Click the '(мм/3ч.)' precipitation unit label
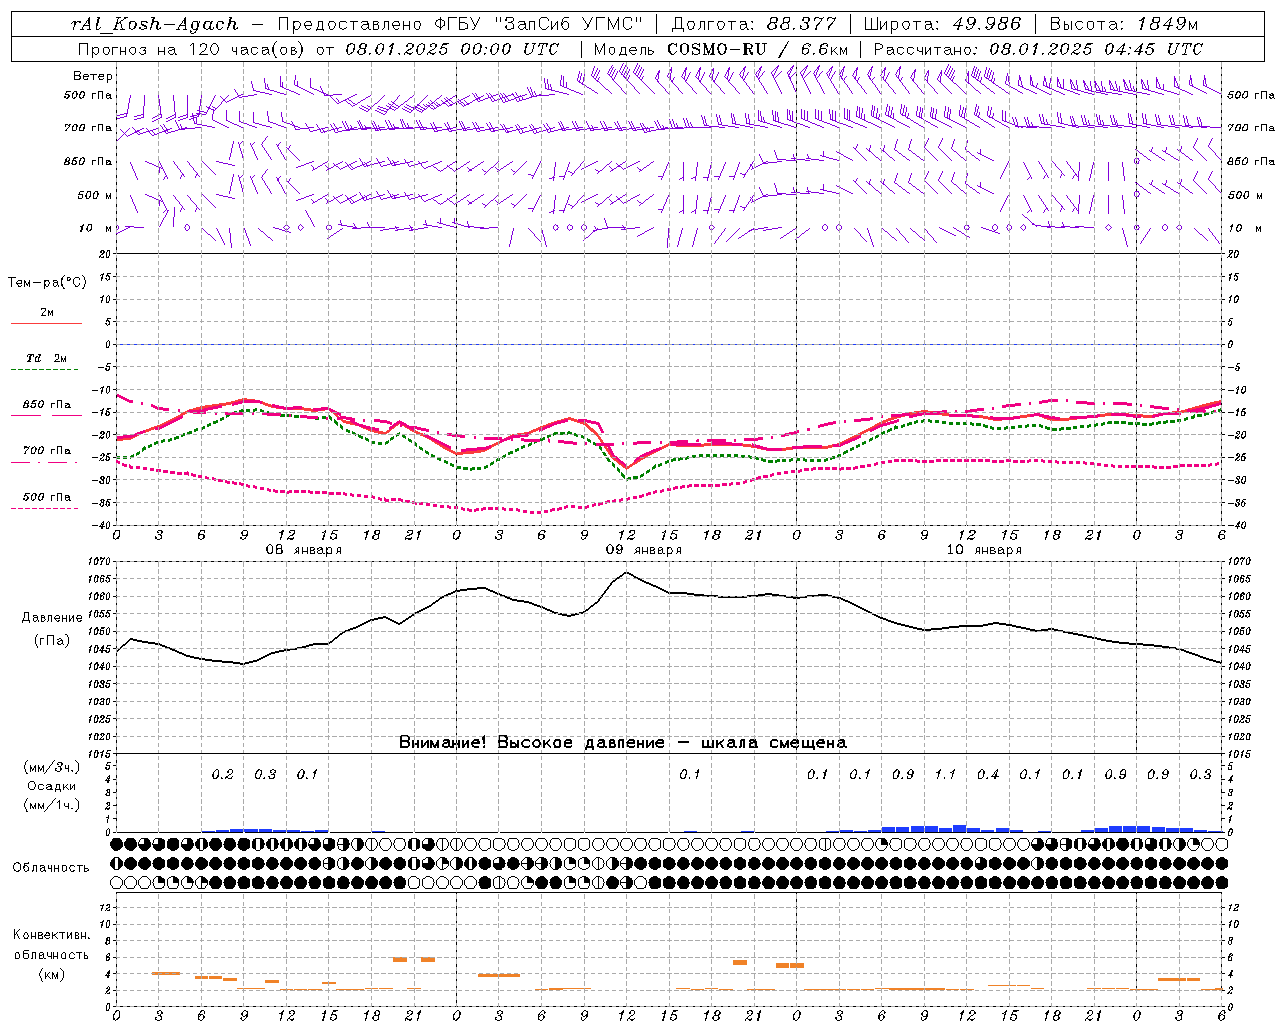This screenshot has width=1280, height=1024. tap(51, 767)
